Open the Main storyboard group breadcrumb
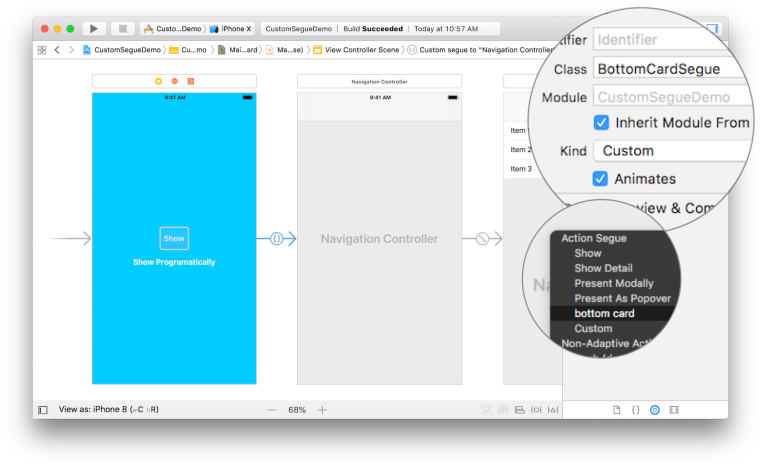The image size is (768, 468). pos(285,50)
